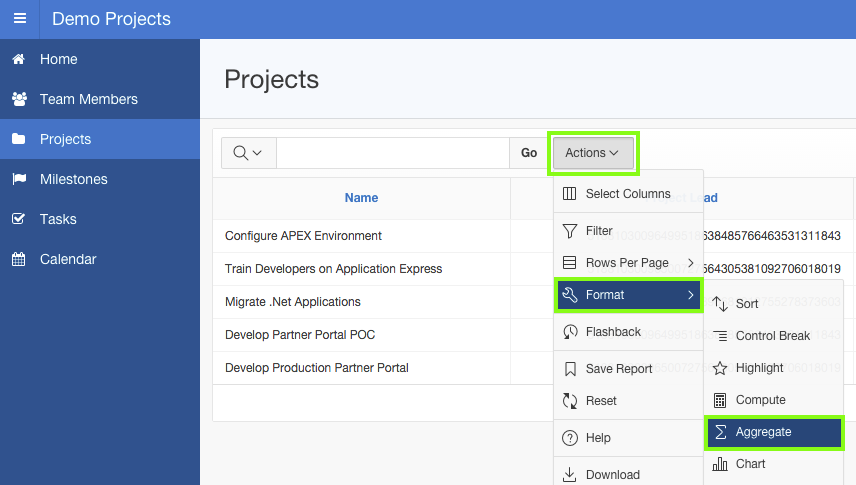
Task: Click the Milestones flag icon
Action: tap(18, 179)
